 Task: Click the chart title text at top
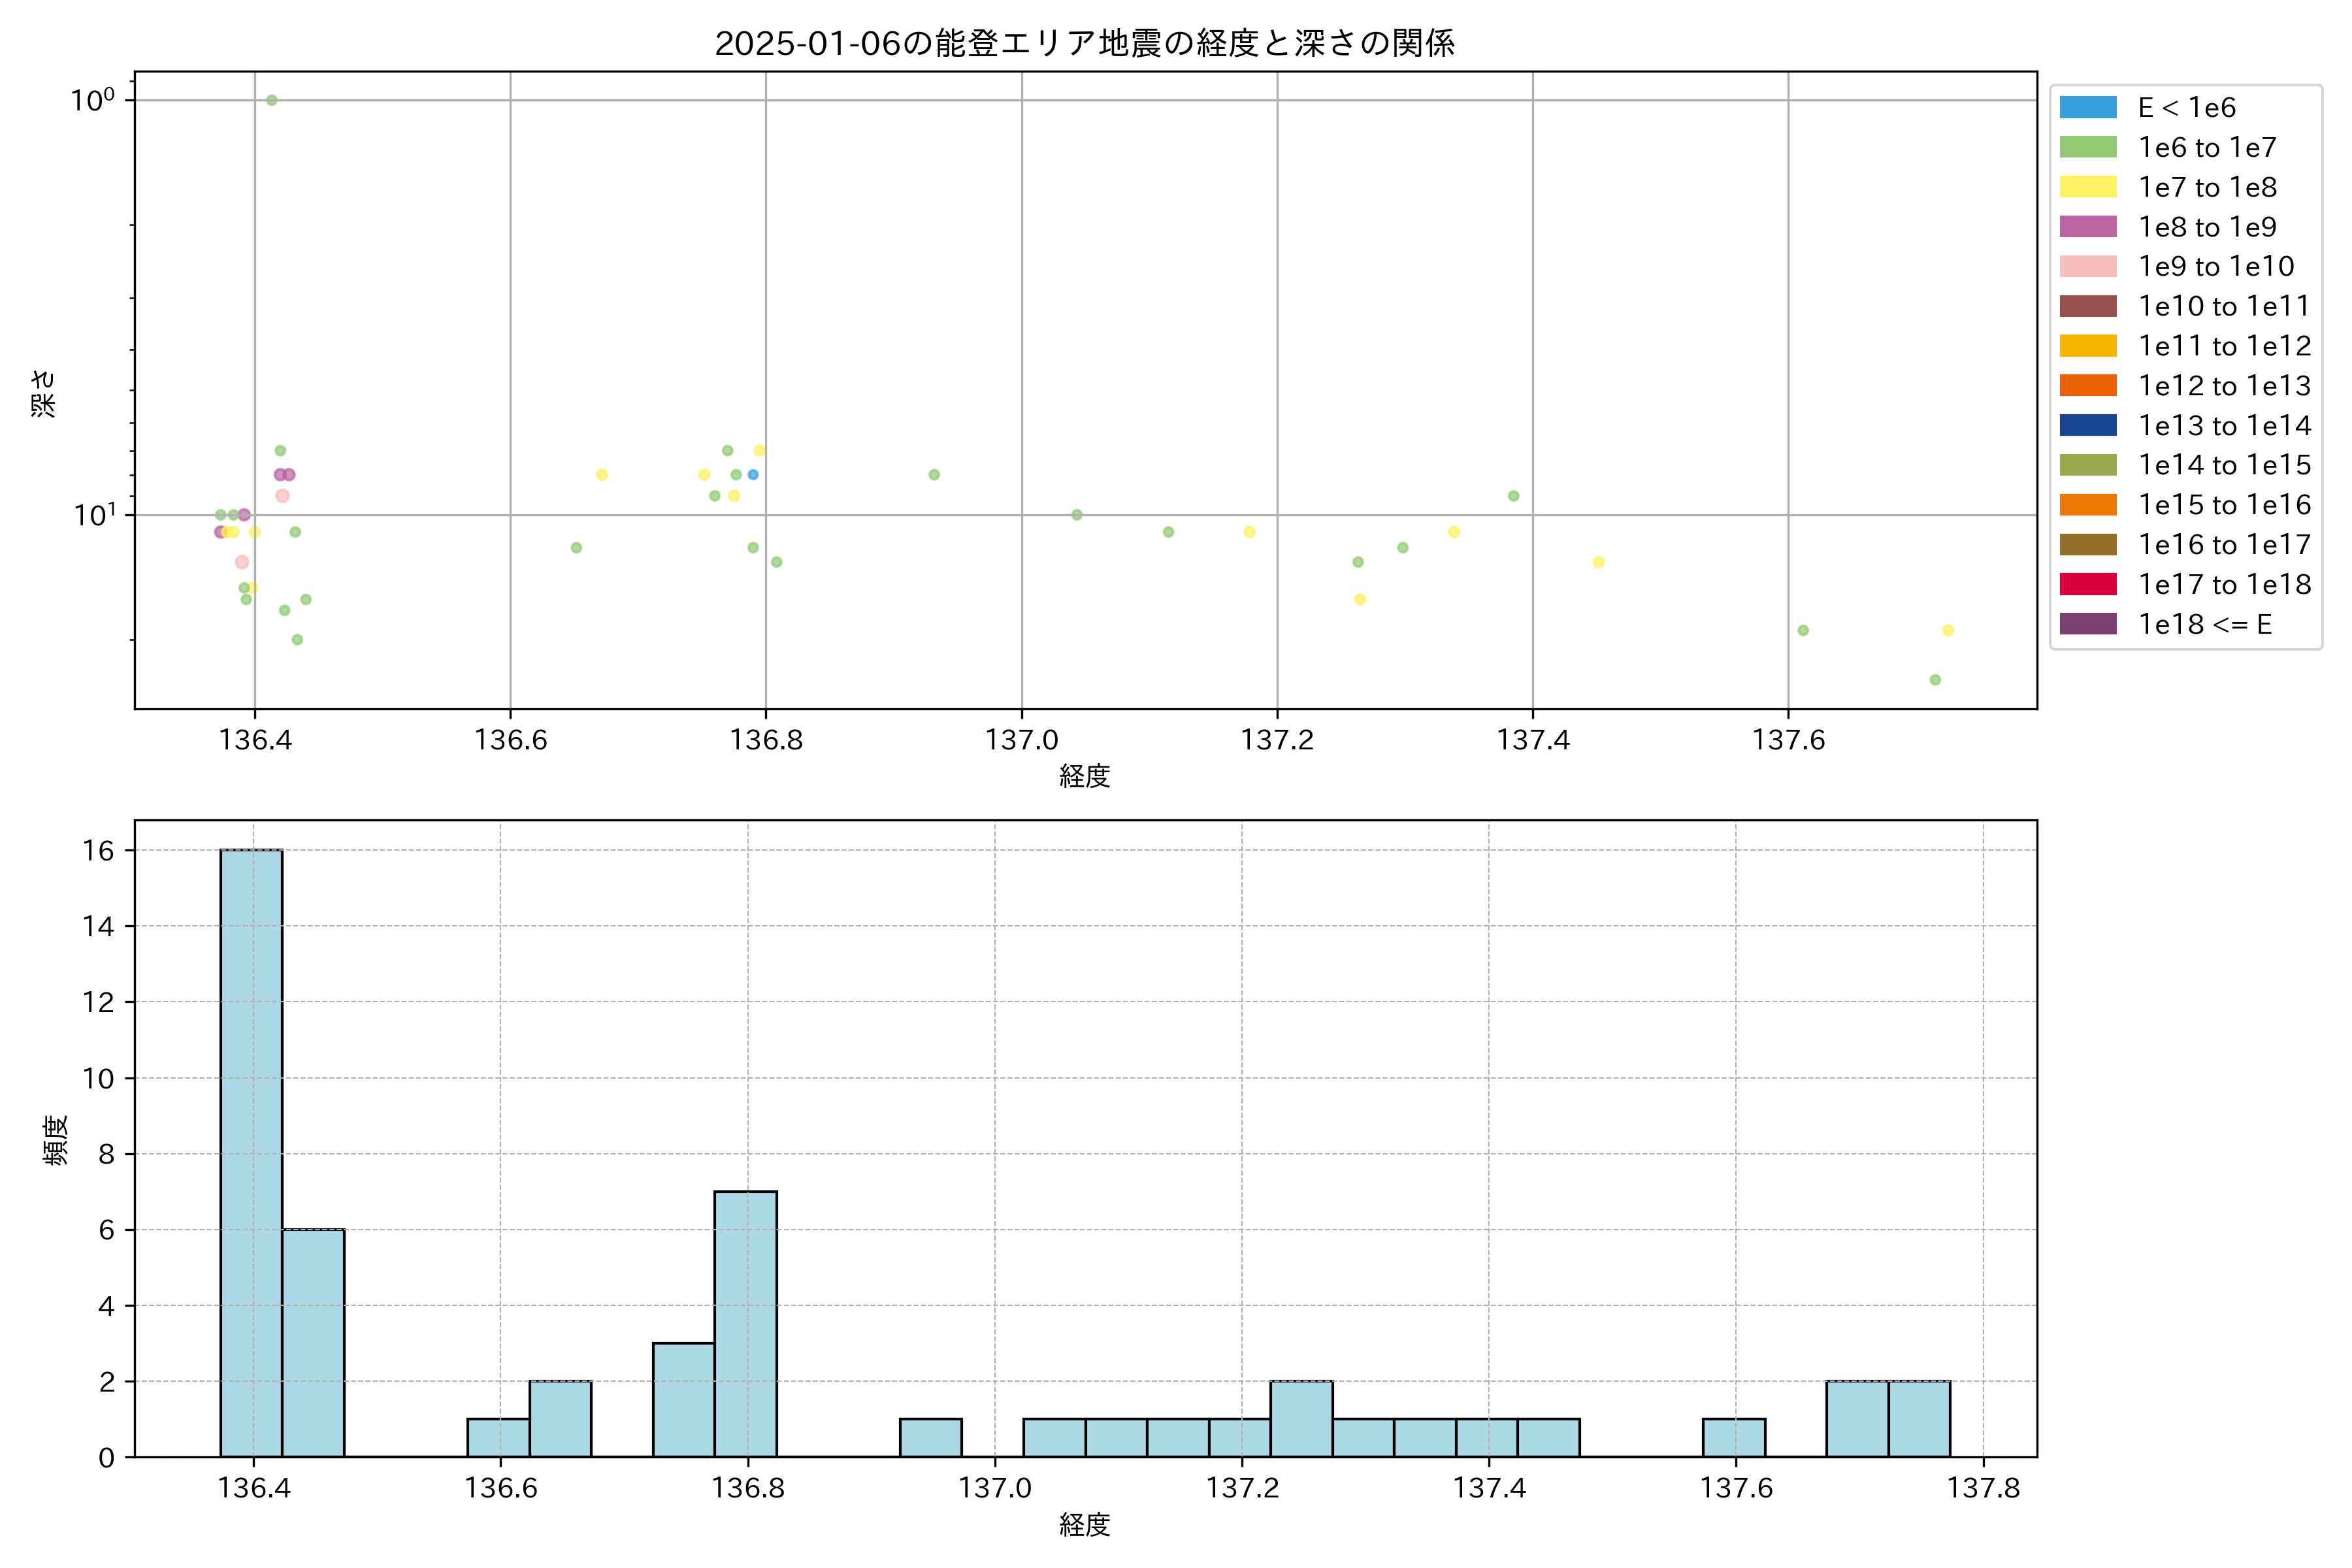pos(1084,43)
